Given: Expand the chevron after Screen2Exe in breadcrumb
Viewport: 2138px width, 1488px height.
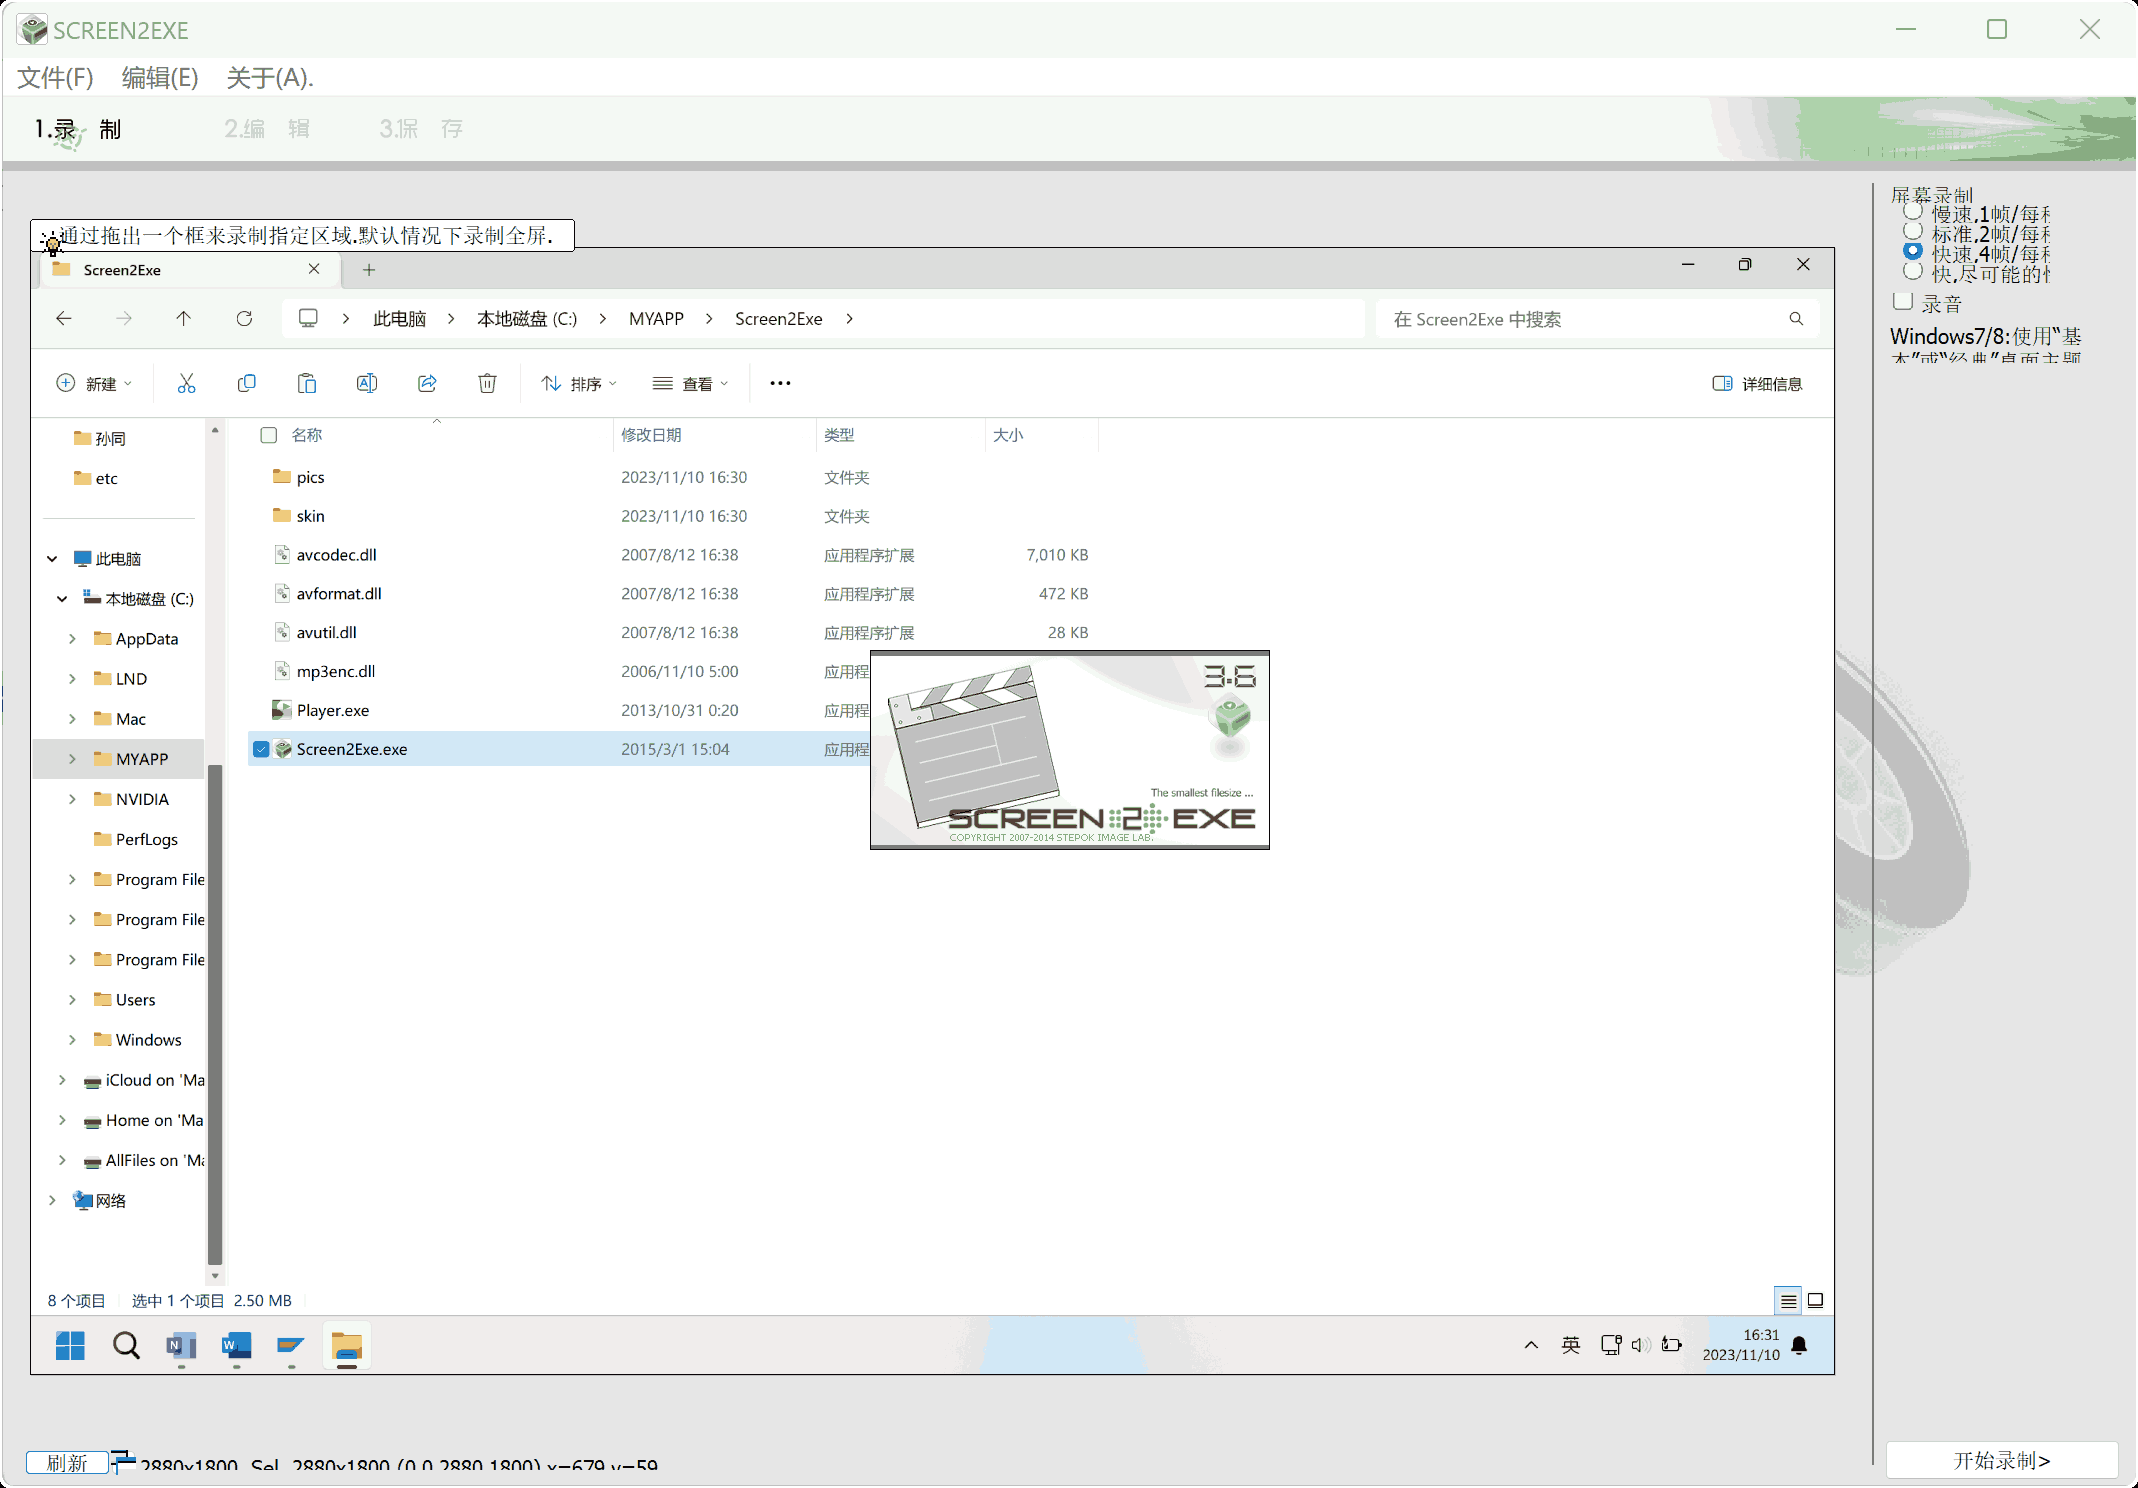Looking at the screenshot, I should point(849,319).
